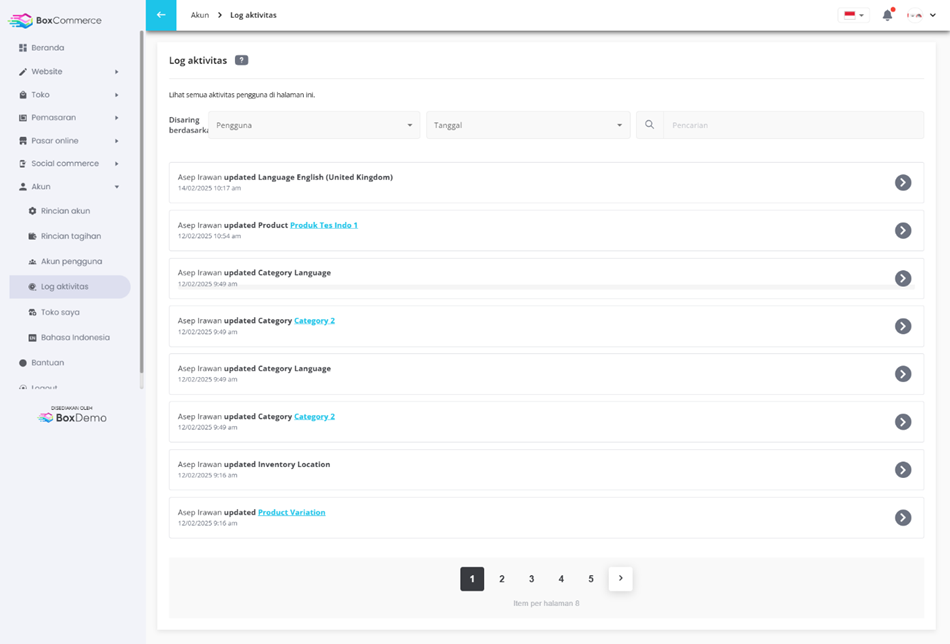Open the notifications bell
This screenshot has width=950, height=644.
(x=888, y=15)
